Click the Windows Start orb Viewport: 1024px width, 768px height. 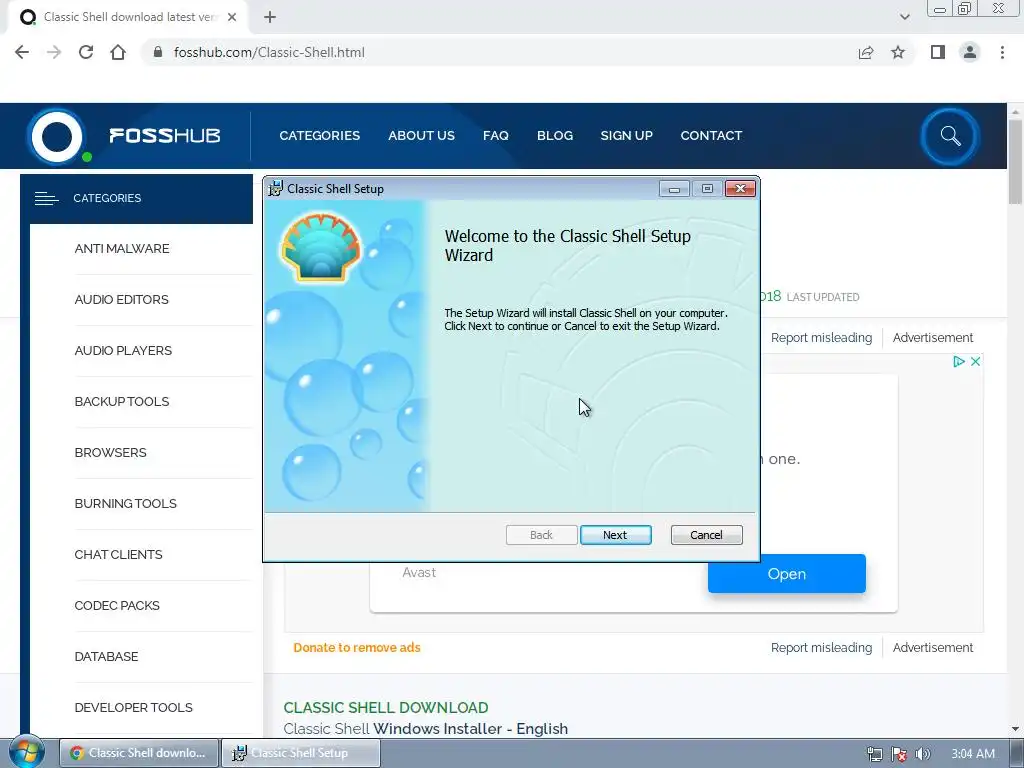click(26, 752)
